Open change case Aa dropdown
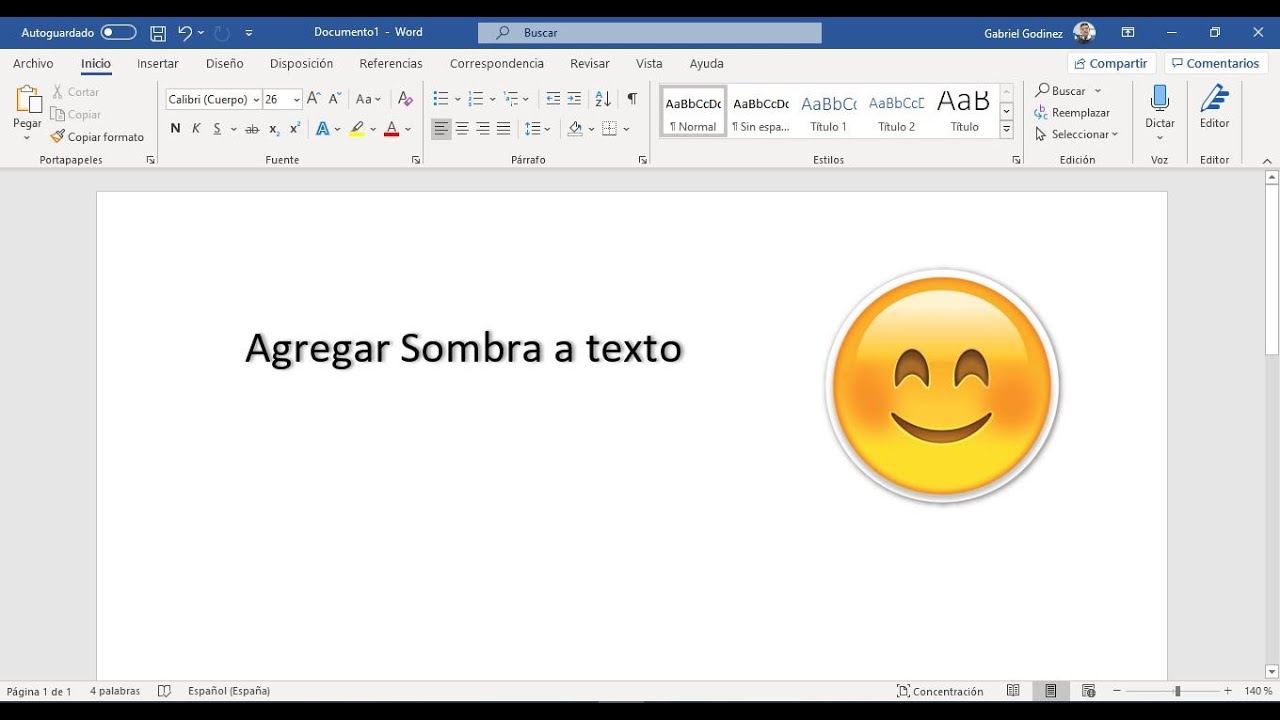Image resolution: width=1280 pixels, height=720 pixels. tap(368, 99)
